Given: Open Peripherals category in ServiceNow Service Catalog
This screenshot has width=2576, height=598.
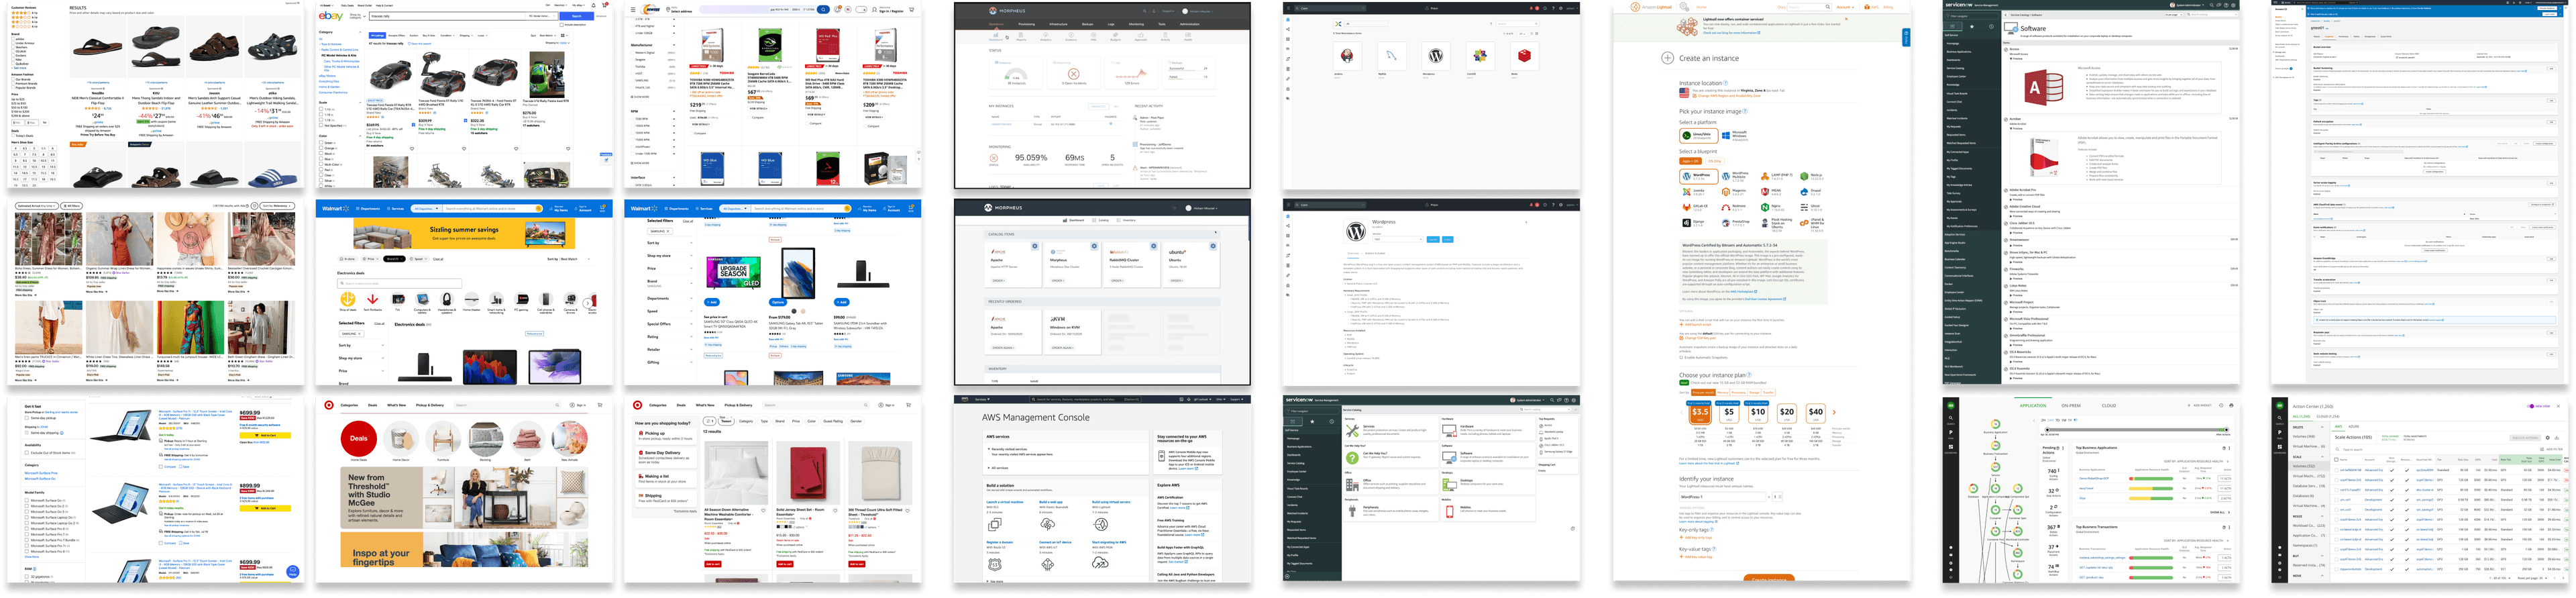Looking at the screenshot, I should [x=1391, y=510].
